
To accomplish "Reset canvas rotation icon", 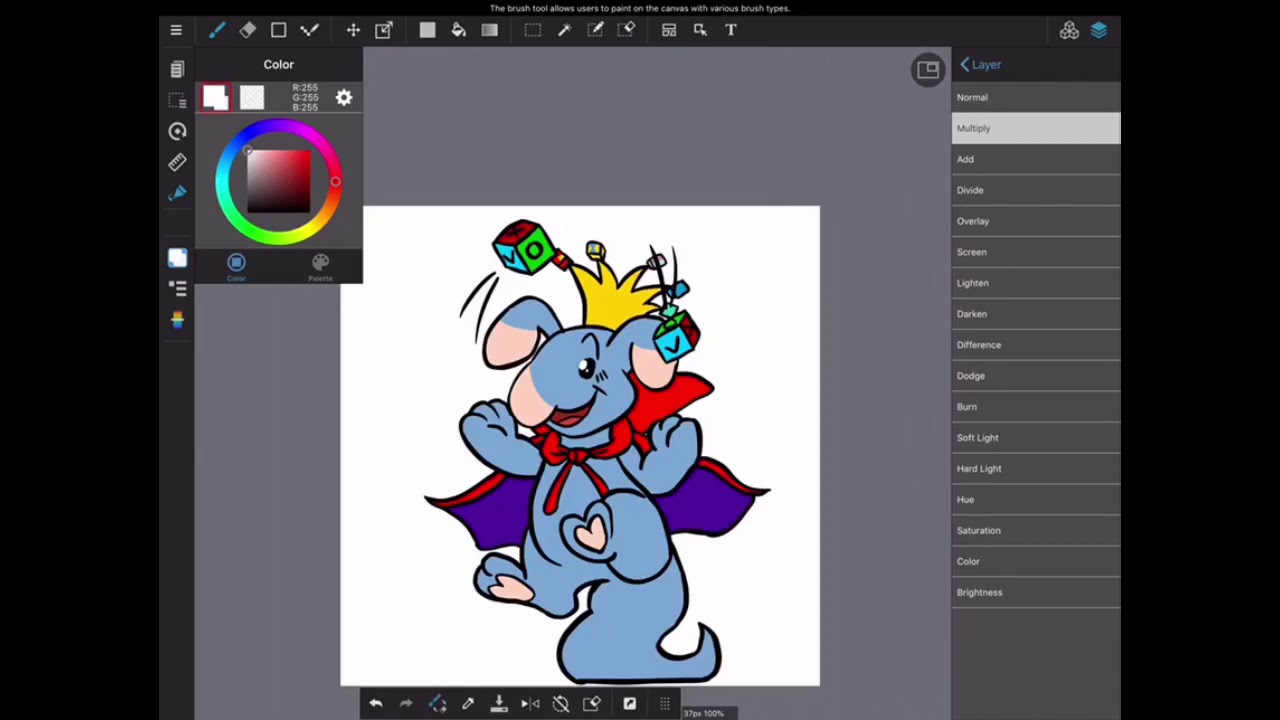I will [x=561, y=704].
